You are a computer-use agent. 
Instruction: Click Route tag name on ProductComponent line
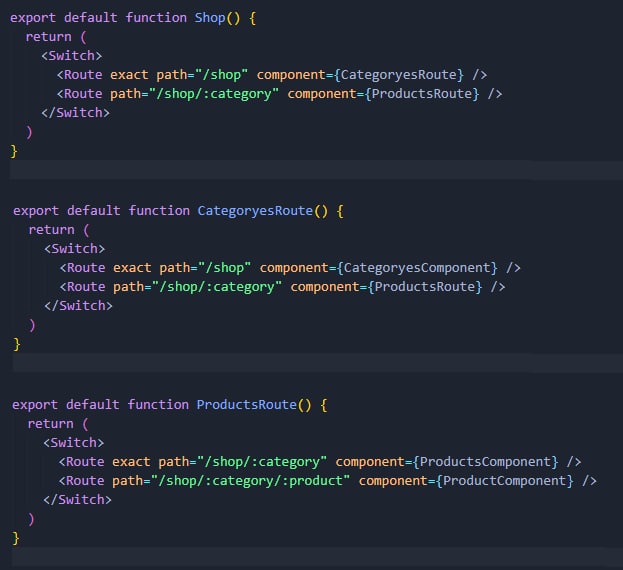tap(85, 481)
